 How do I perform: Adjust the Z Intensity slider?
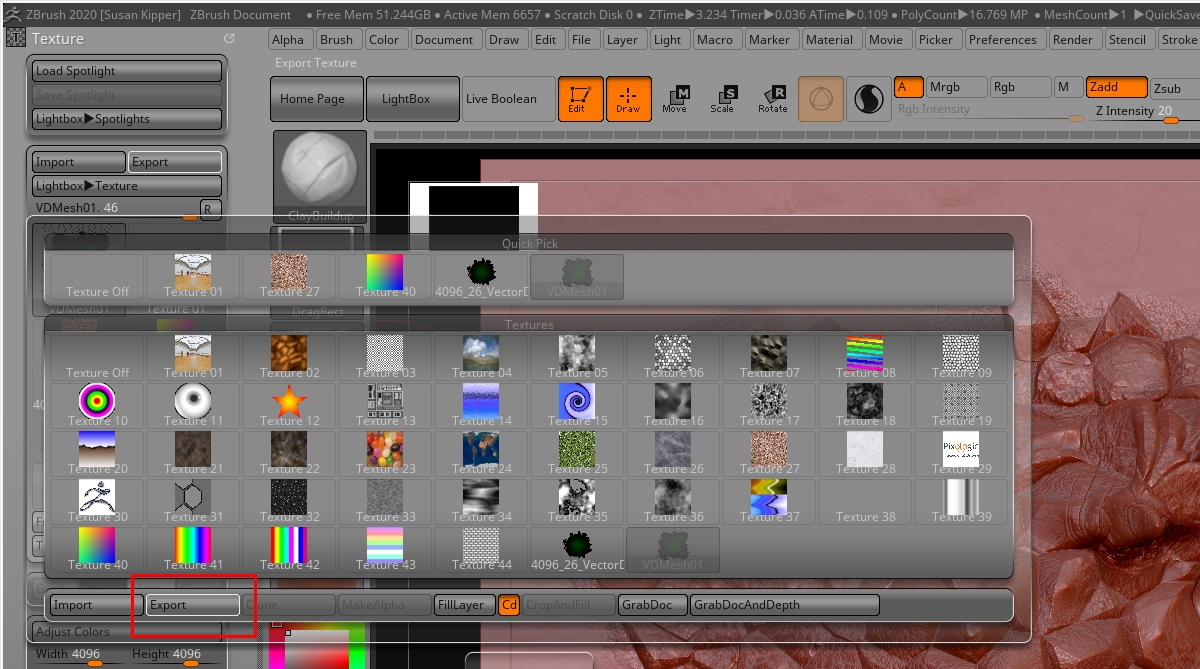[x=1147, y=112]
